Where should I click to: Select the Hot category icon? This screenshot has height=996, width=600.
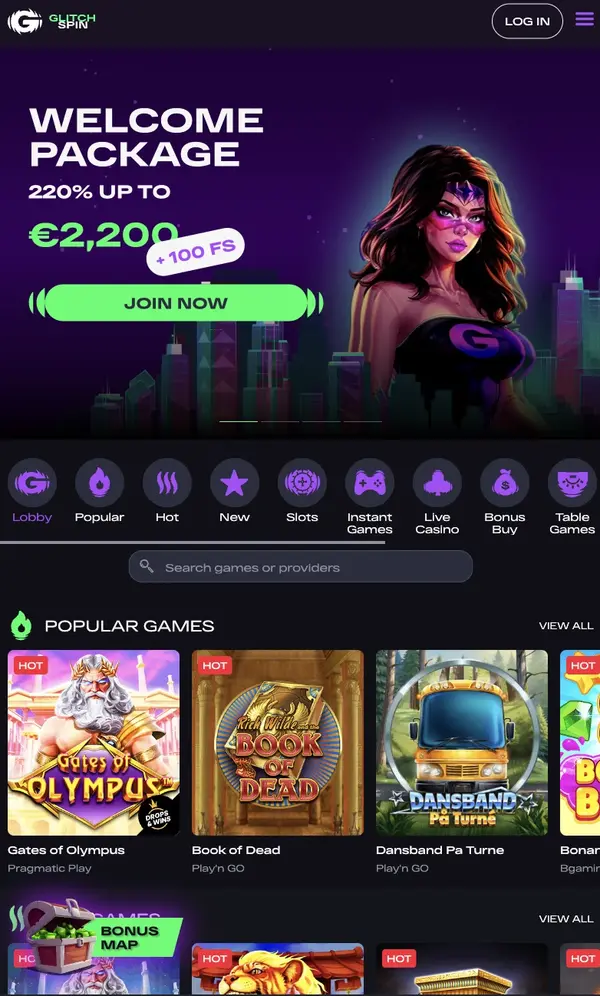[x=167, y=483]
